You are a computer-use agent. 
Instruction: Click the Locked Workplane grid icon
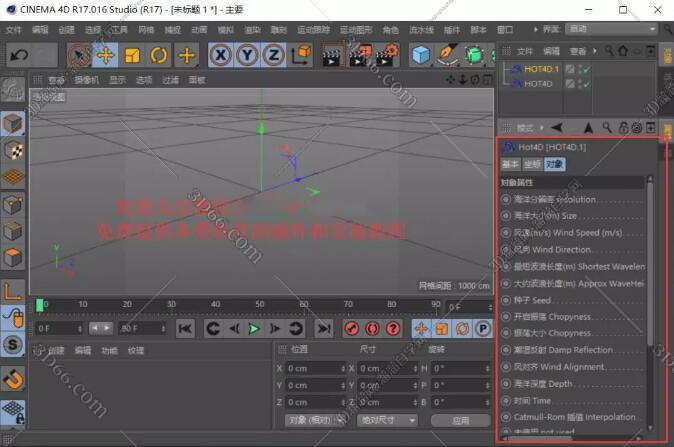(x=13, y=411)
